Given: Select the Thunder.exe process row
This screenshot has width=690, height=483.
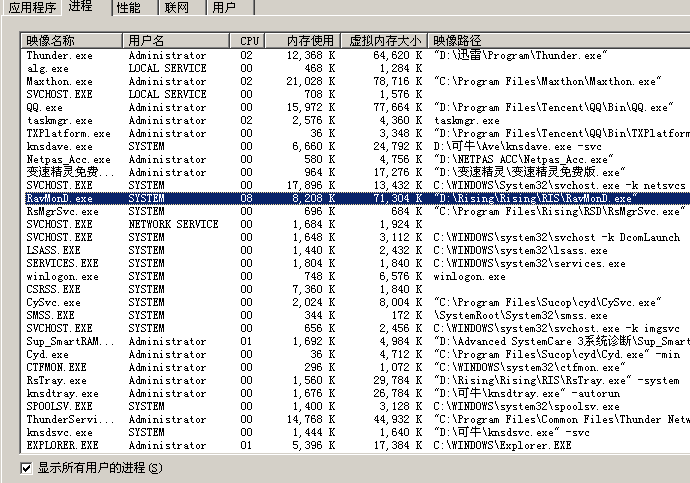Looking at the screenshot, I should 356,55.
